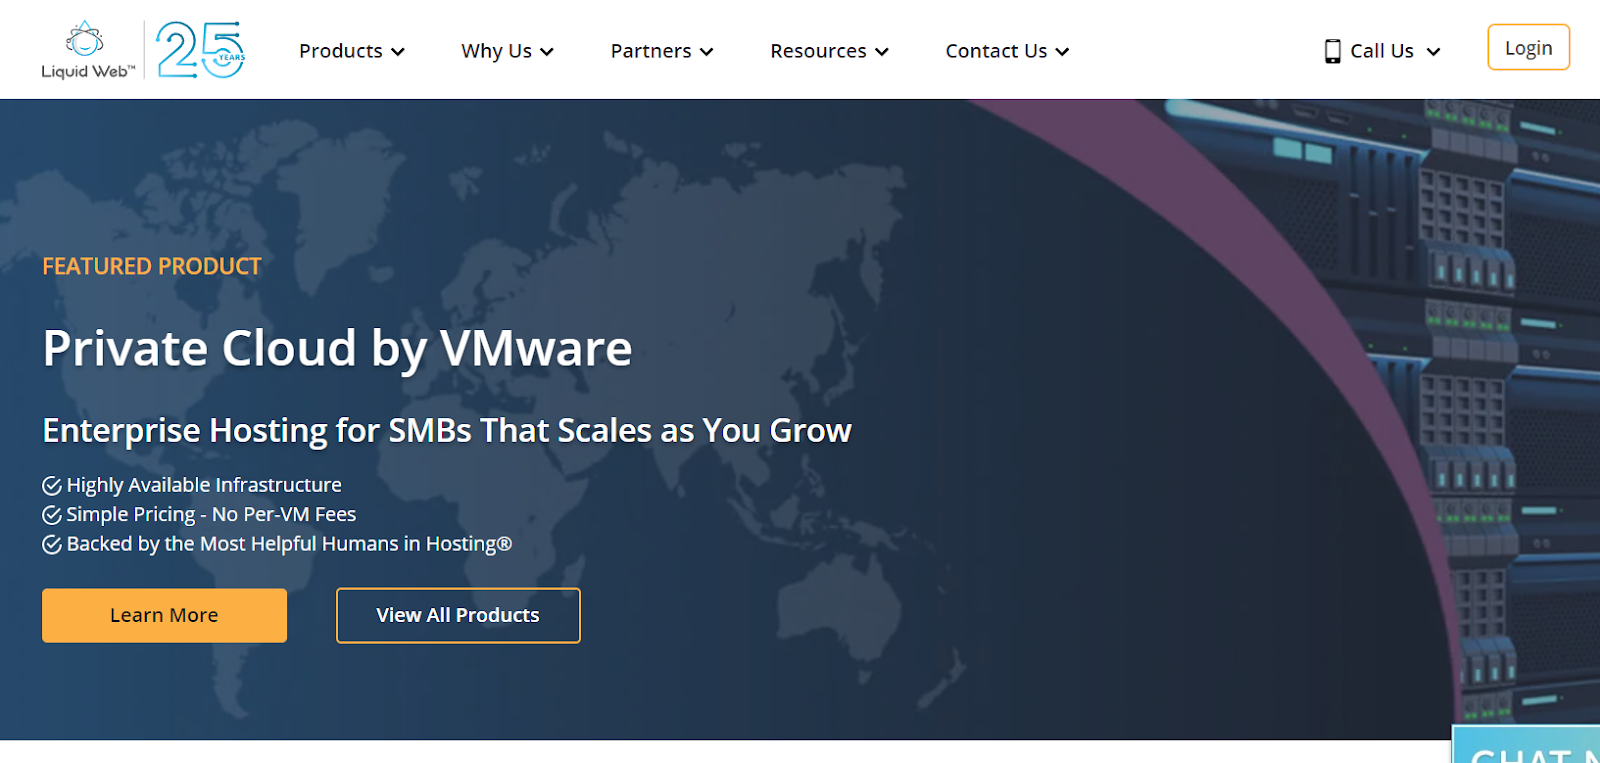Click the Learn More button

click(164, 615)
